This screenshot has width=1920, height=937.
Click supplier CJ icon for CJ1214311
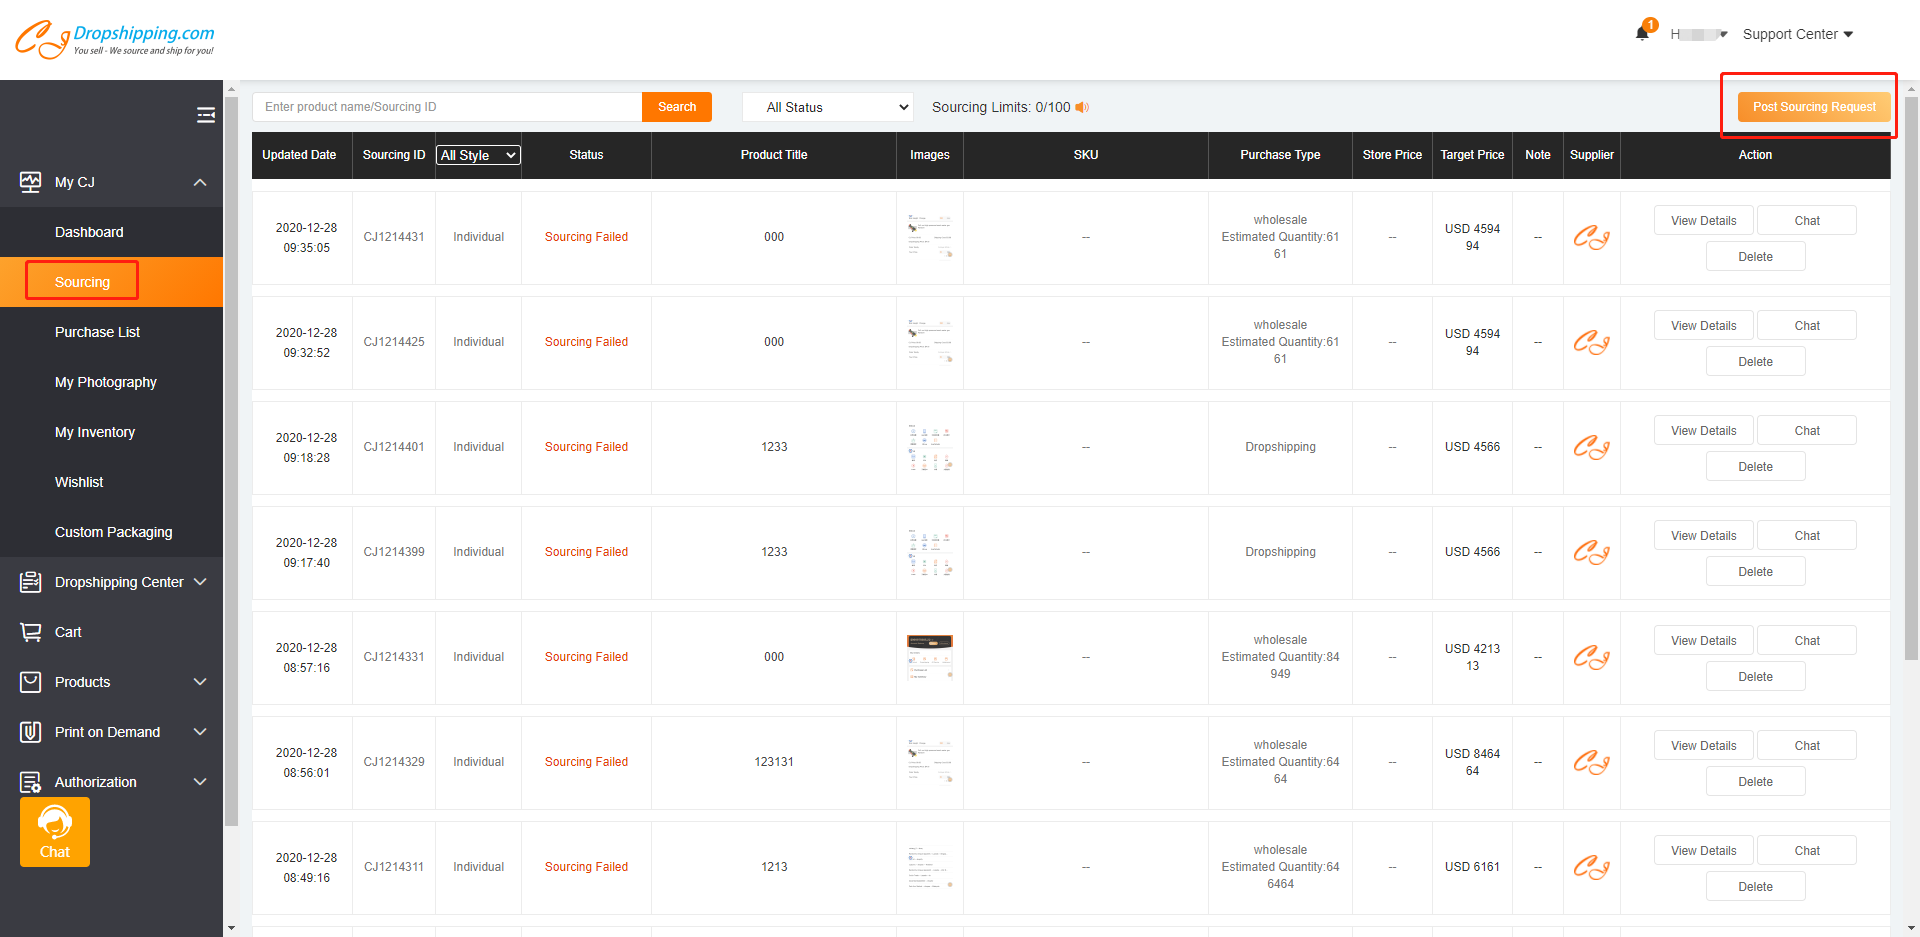coord(1591,867)
